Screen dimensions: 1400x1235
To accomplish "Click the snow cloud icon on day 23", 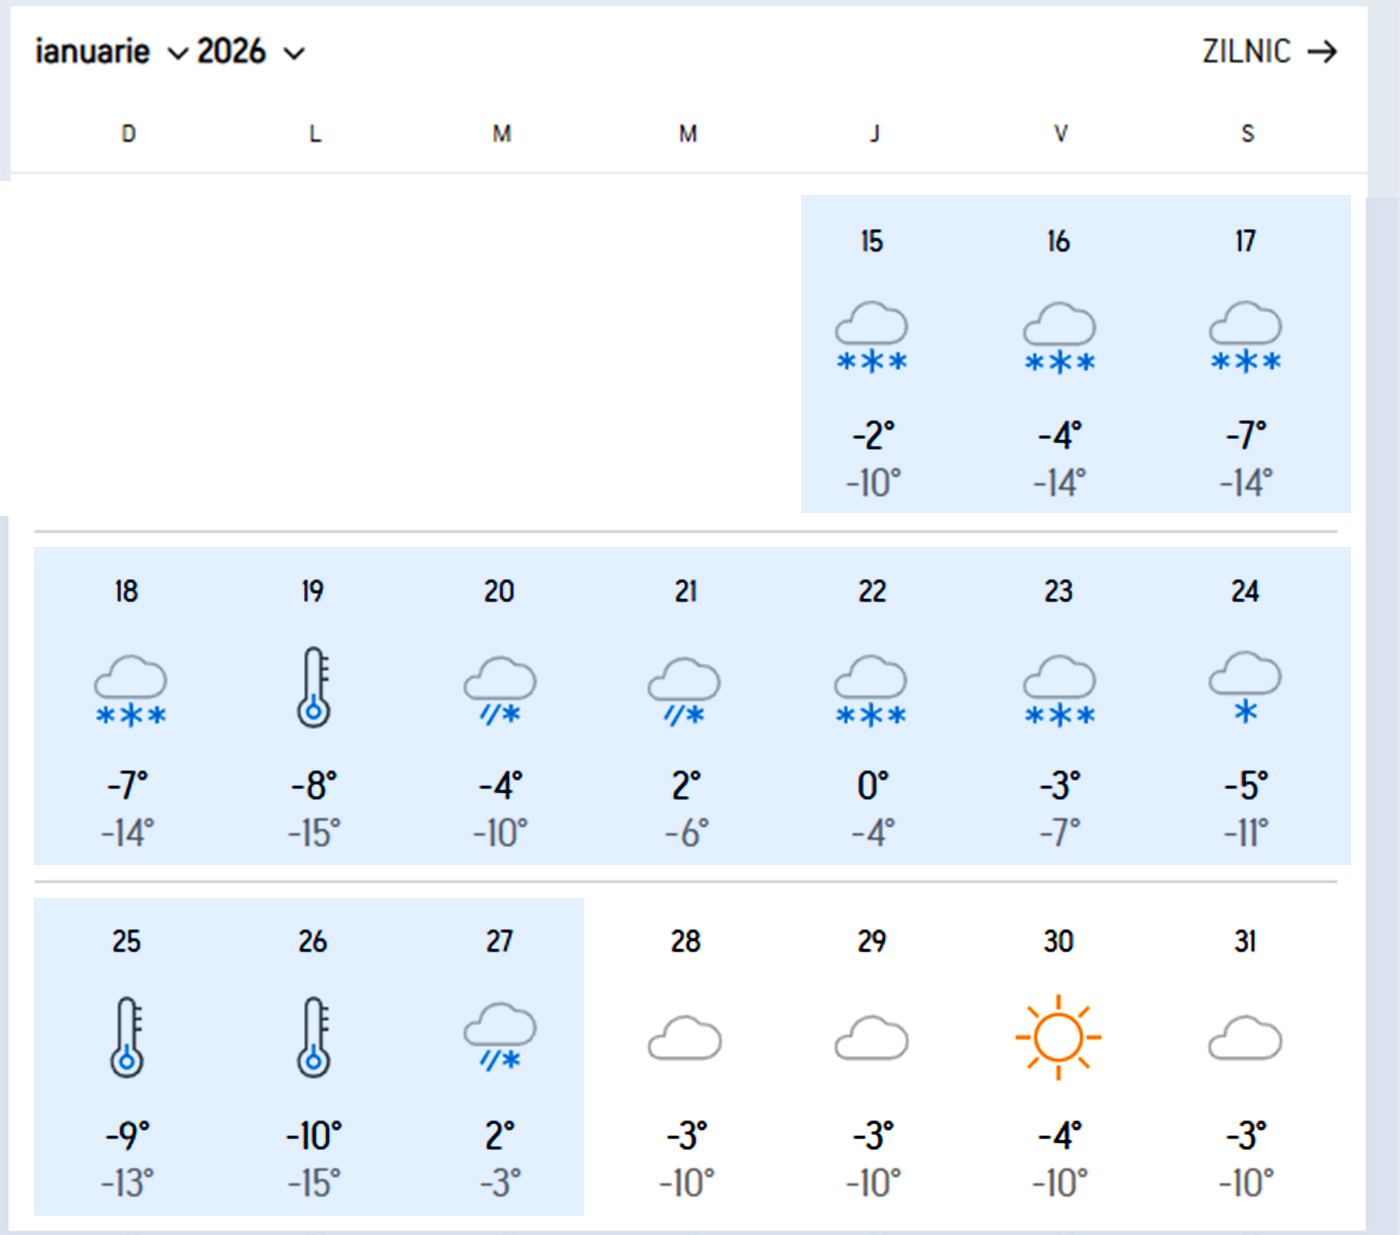I will (1059, 690).
